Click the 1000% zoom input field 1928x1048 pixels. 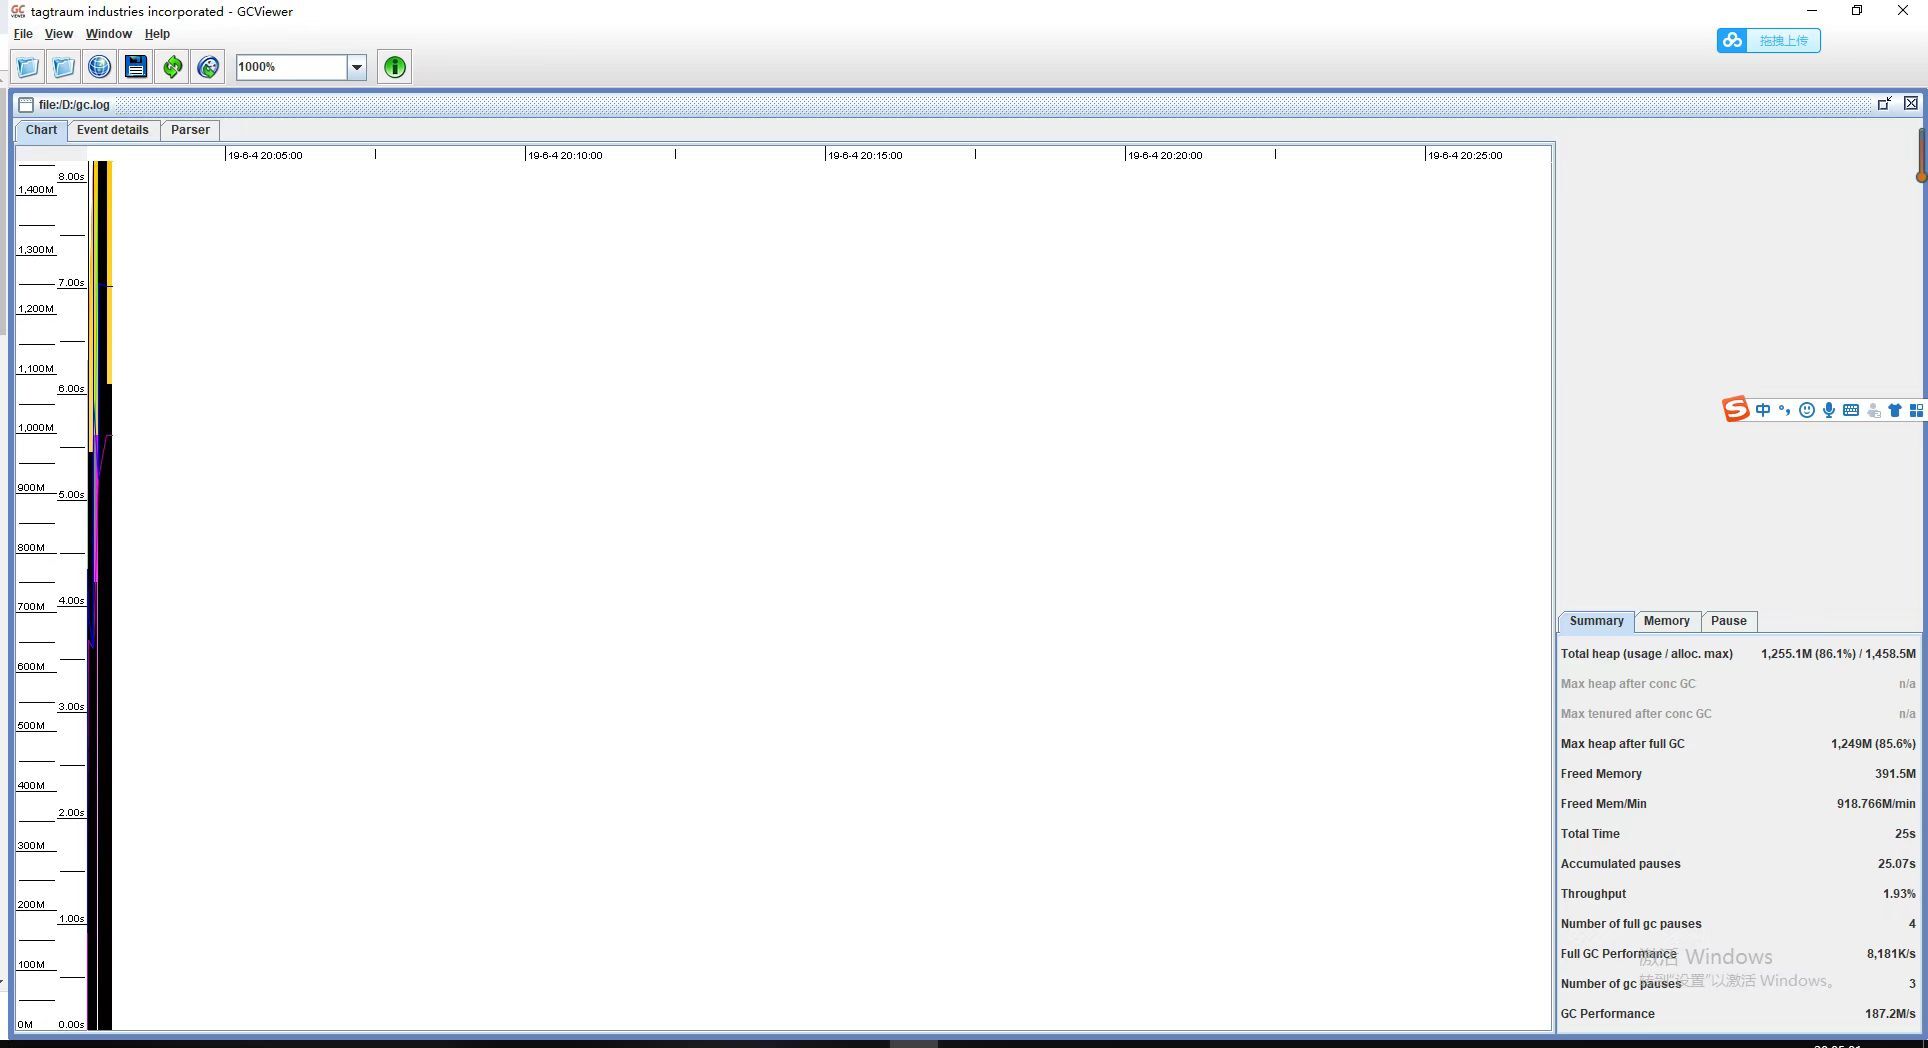coord(290,67)
